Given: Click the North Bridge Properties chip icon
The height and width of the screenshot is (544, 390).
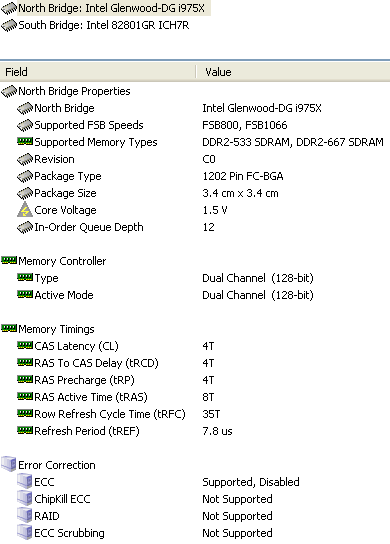Looking at the screenshot, I should (x=9, y=92).
